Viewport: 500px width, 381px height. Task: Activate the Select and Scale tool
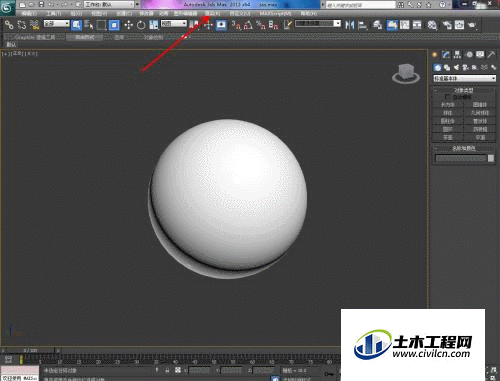coord(153,25)
